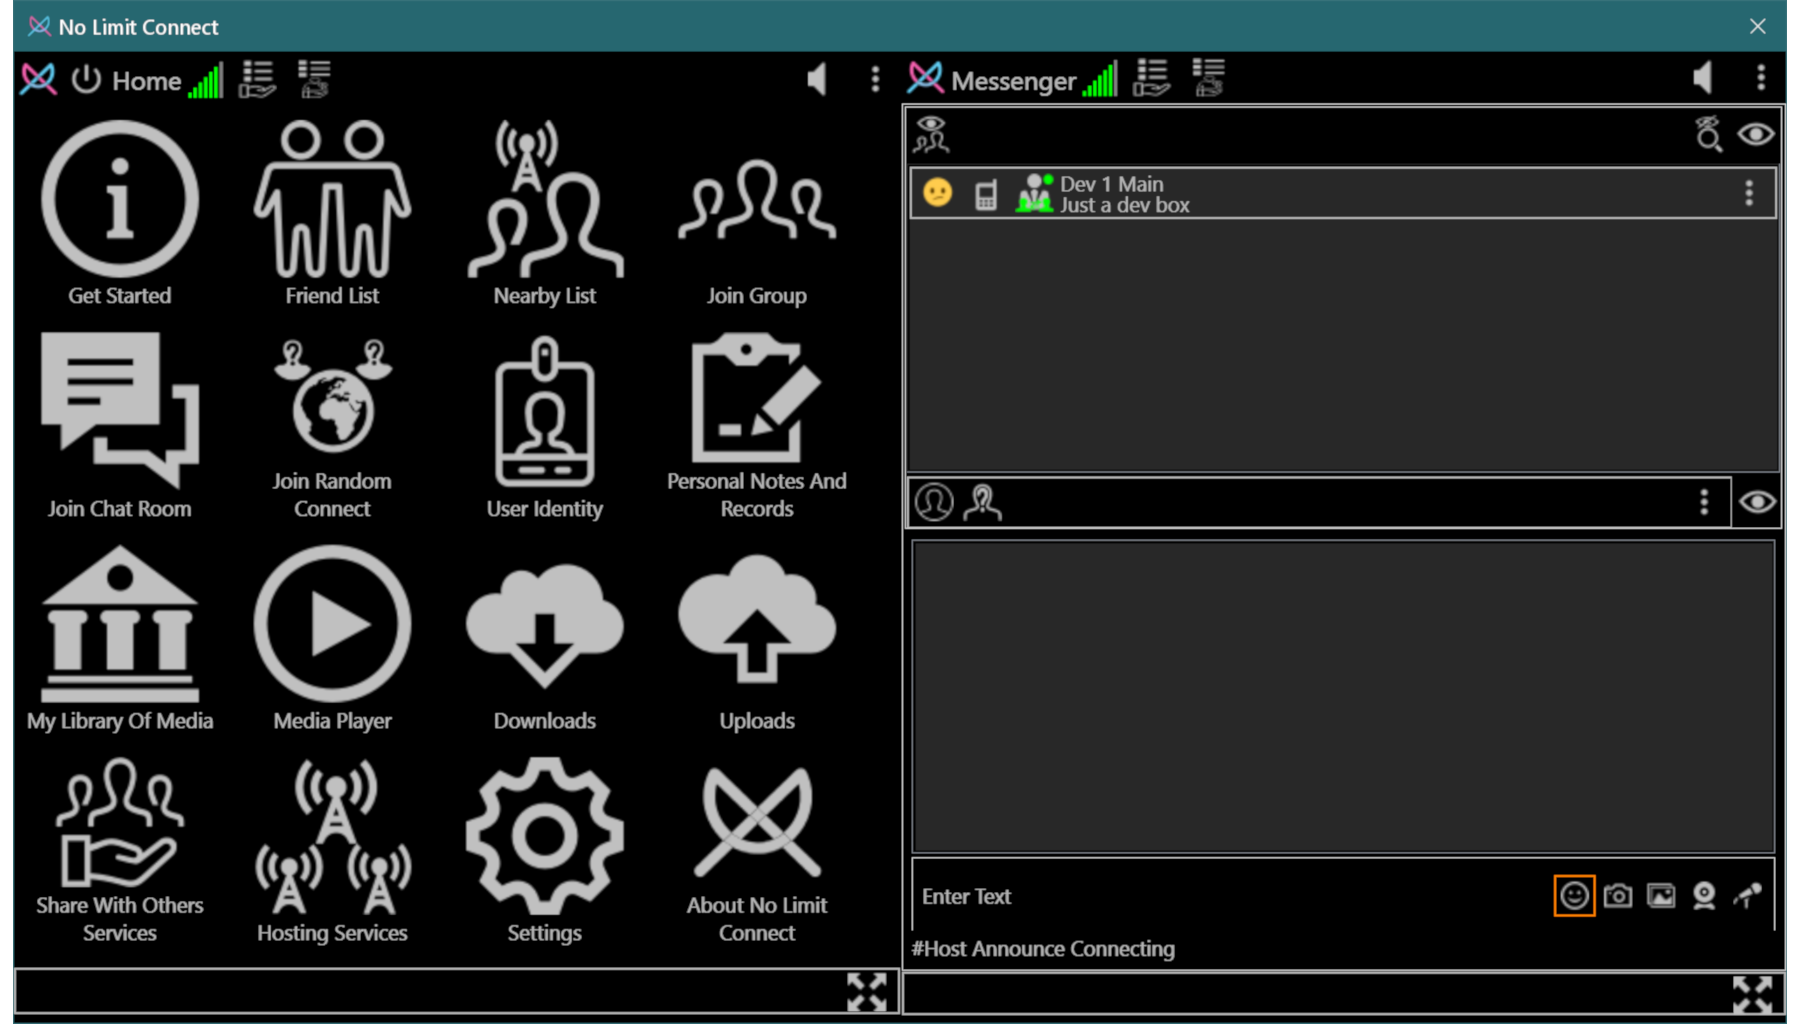Click the Get Started button

[x=119, y=200]
